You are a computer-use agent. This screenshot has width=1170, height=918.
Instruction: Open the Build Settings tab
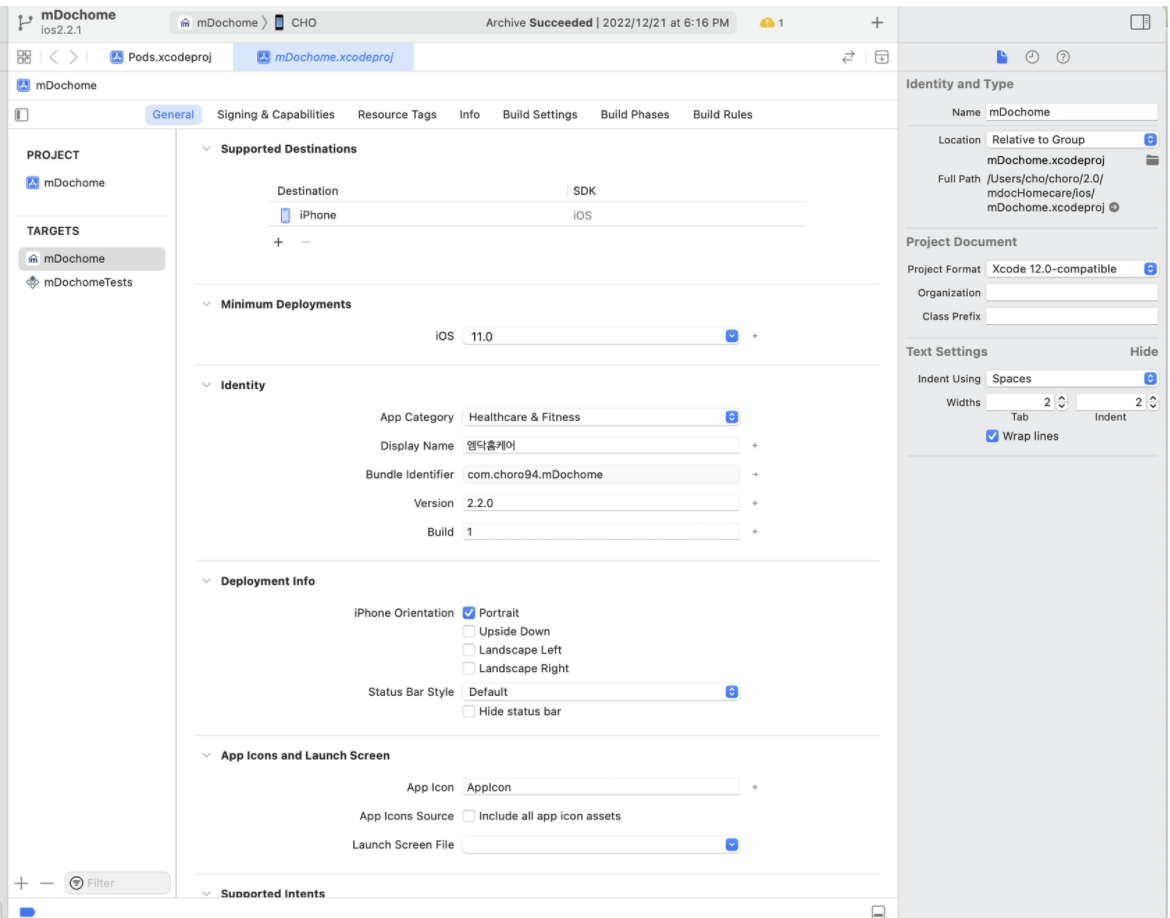pos(539,114)
